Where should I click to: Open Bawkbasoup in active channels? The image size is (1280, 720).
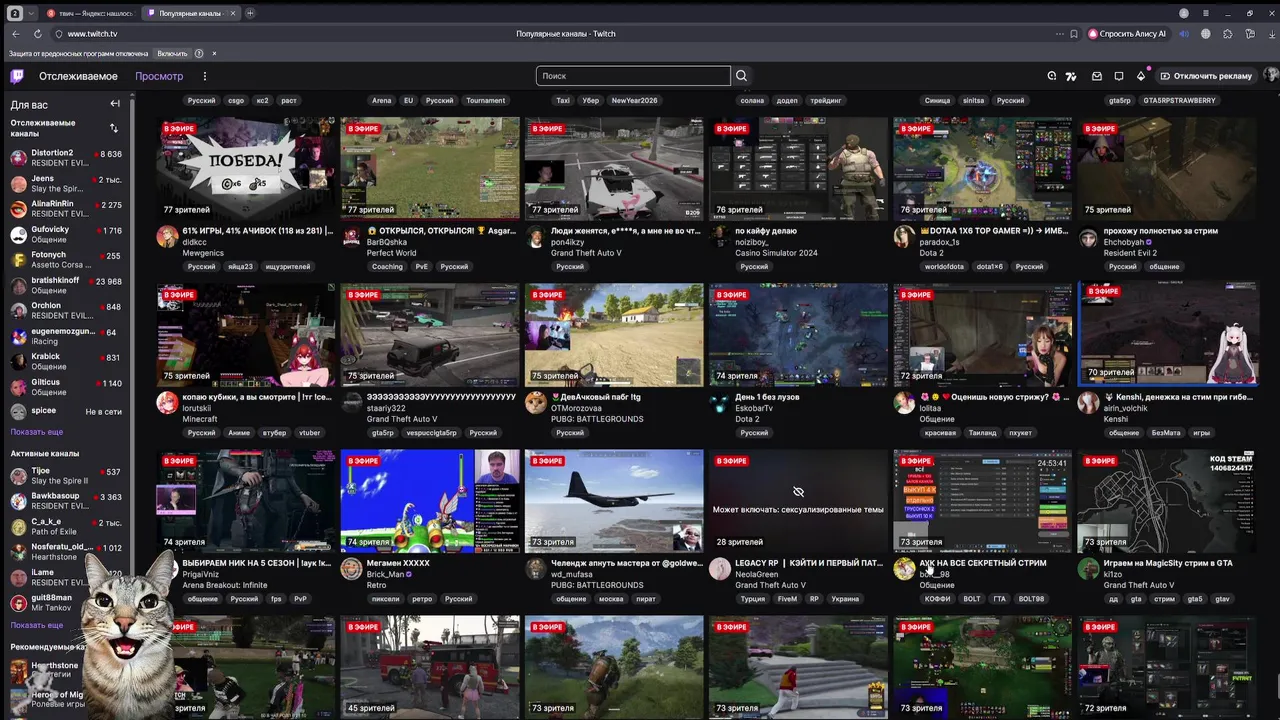click(x=67, y=501)
